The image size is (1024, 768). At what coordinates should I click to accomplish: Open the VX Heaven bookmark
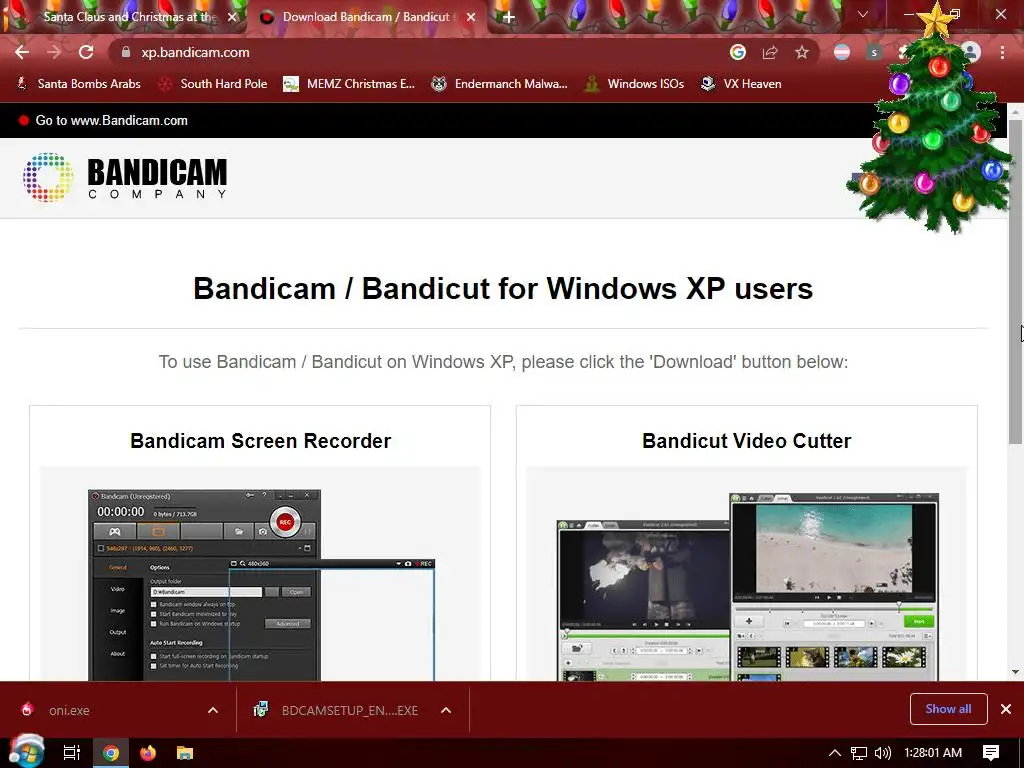tap(741, 84)
